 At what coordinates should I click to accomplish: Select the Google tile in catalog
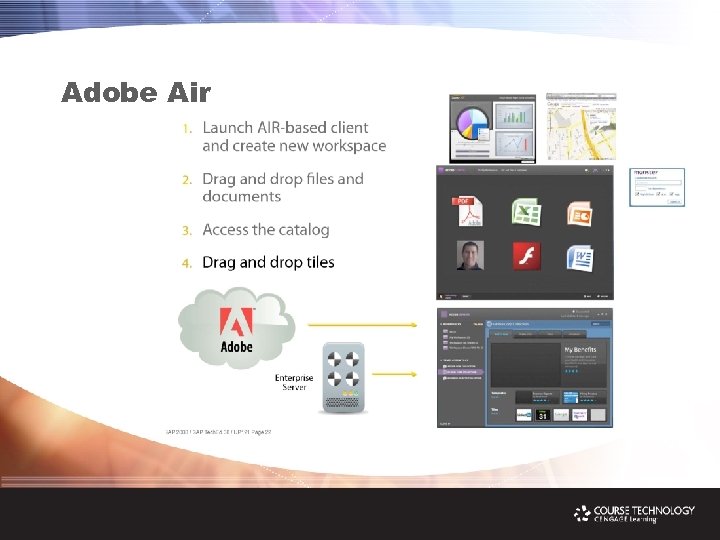pos(561,415)
